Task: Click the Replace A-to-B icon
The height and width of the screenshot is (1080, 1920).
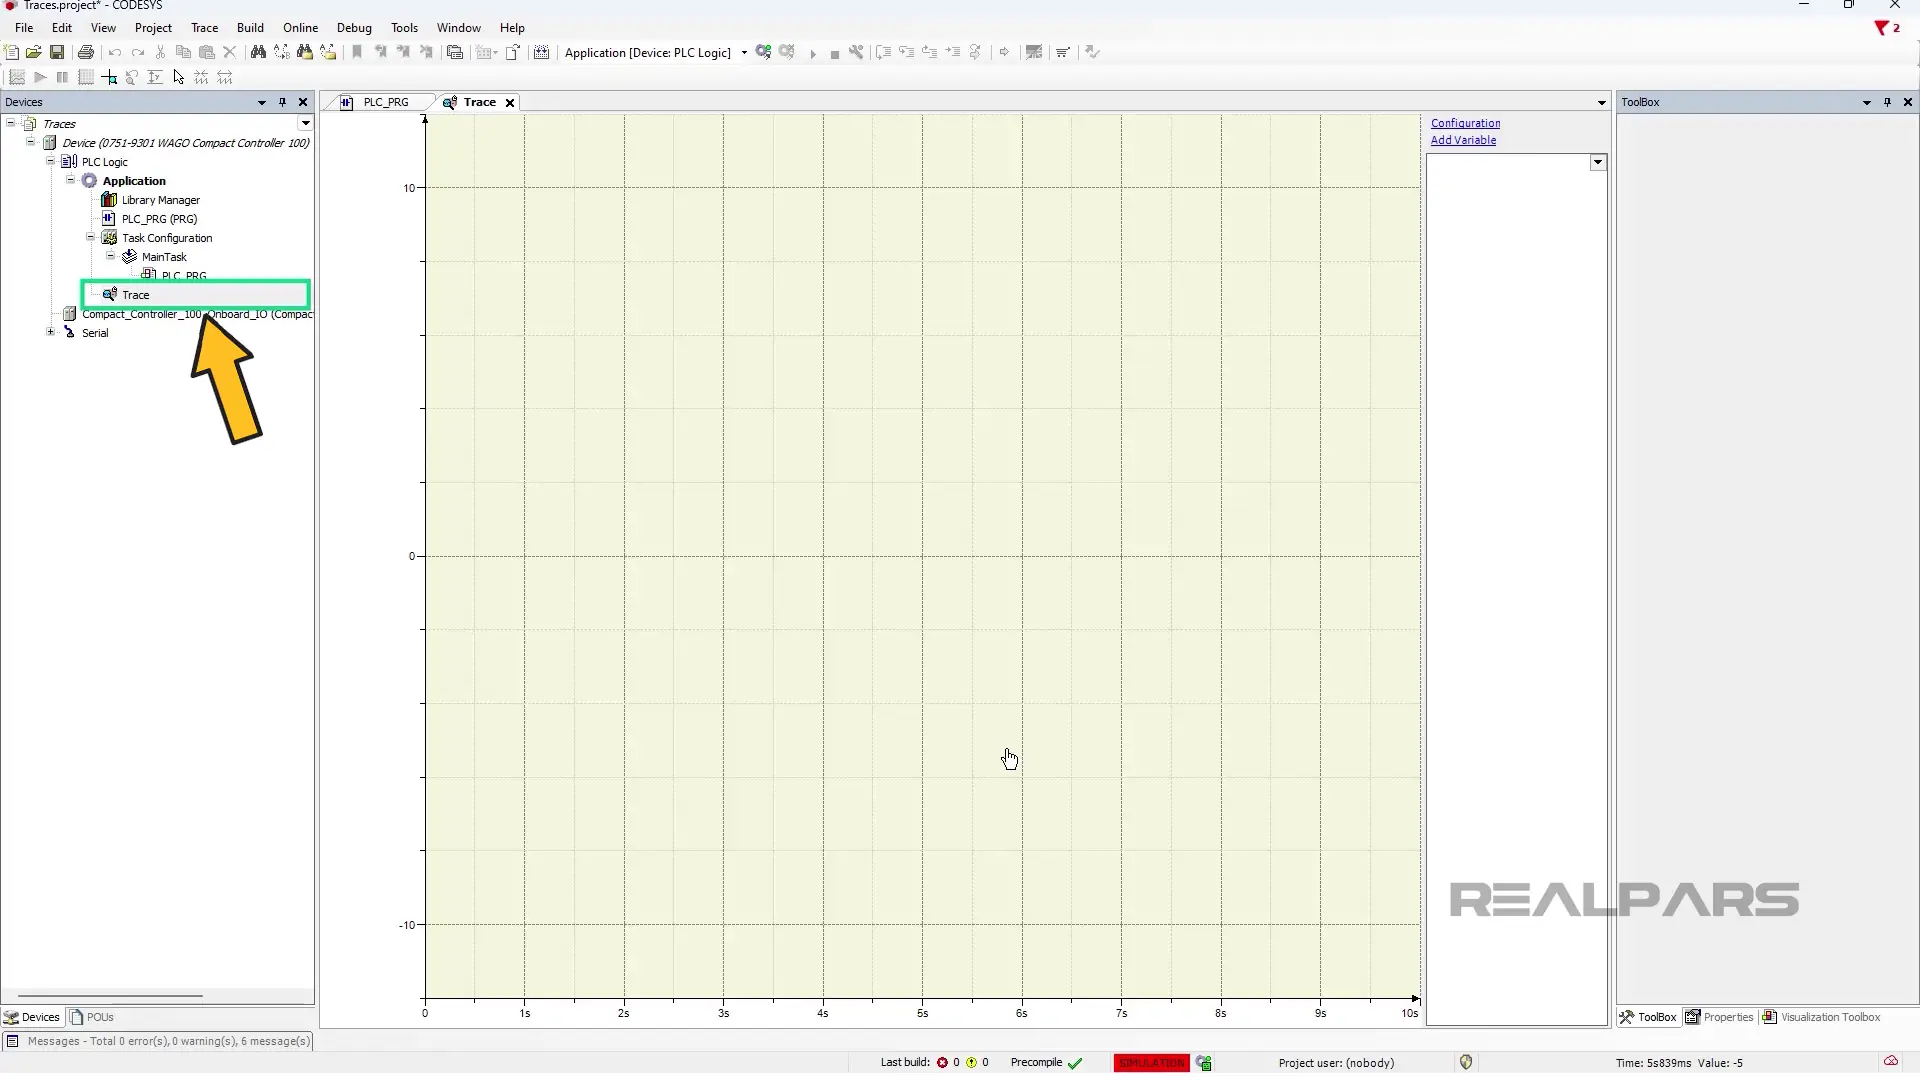Action: [x=282, y=53]
